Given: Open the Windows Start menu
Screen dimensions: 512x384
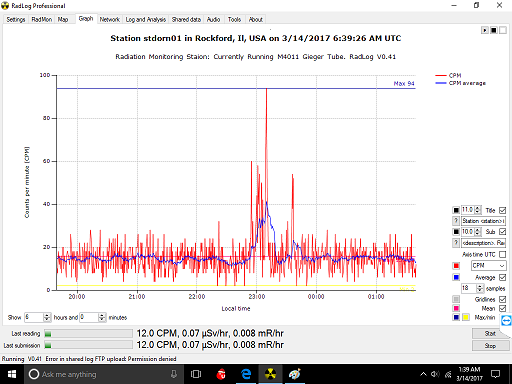Looking at the screenshot, I should (12, 374).
